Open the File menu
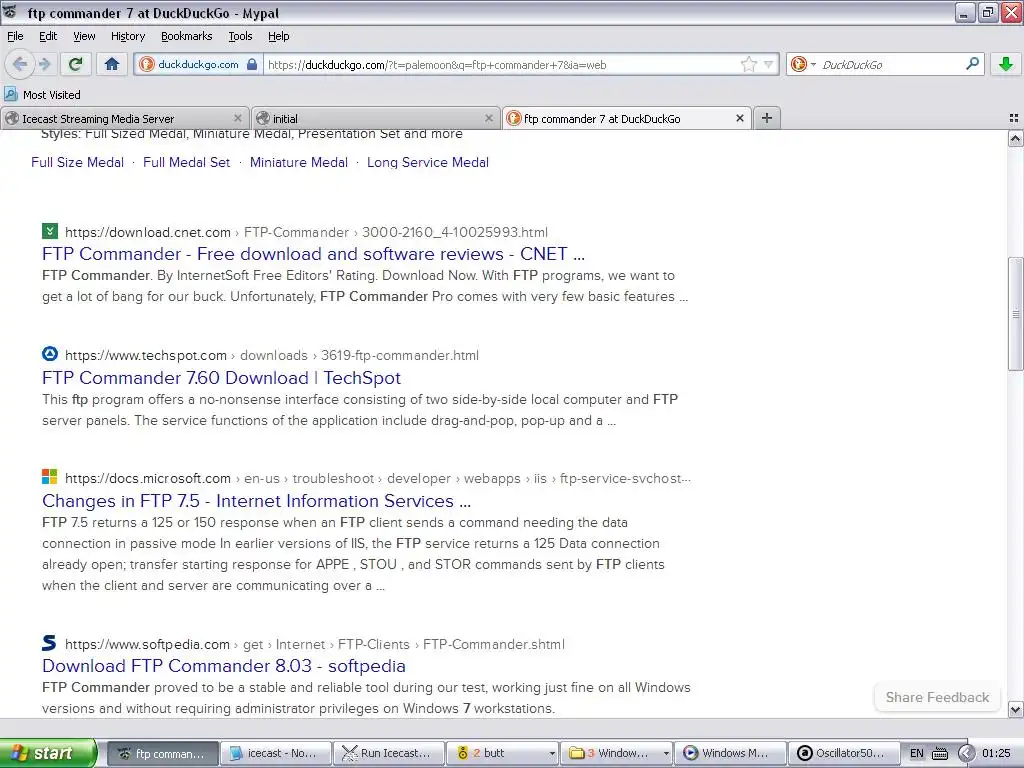 [x=15, y=36]
